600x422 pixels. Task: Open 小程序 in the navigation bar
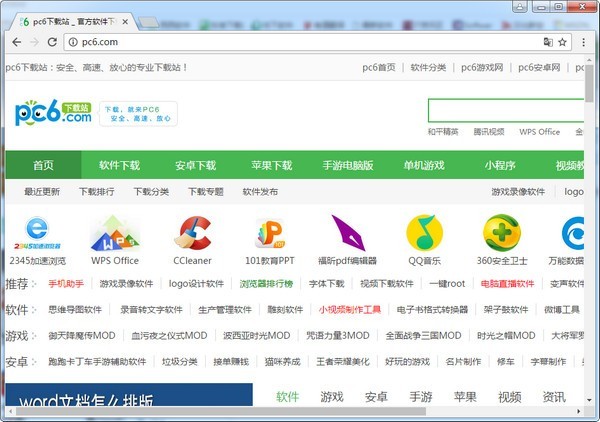[x=500, y=165]
